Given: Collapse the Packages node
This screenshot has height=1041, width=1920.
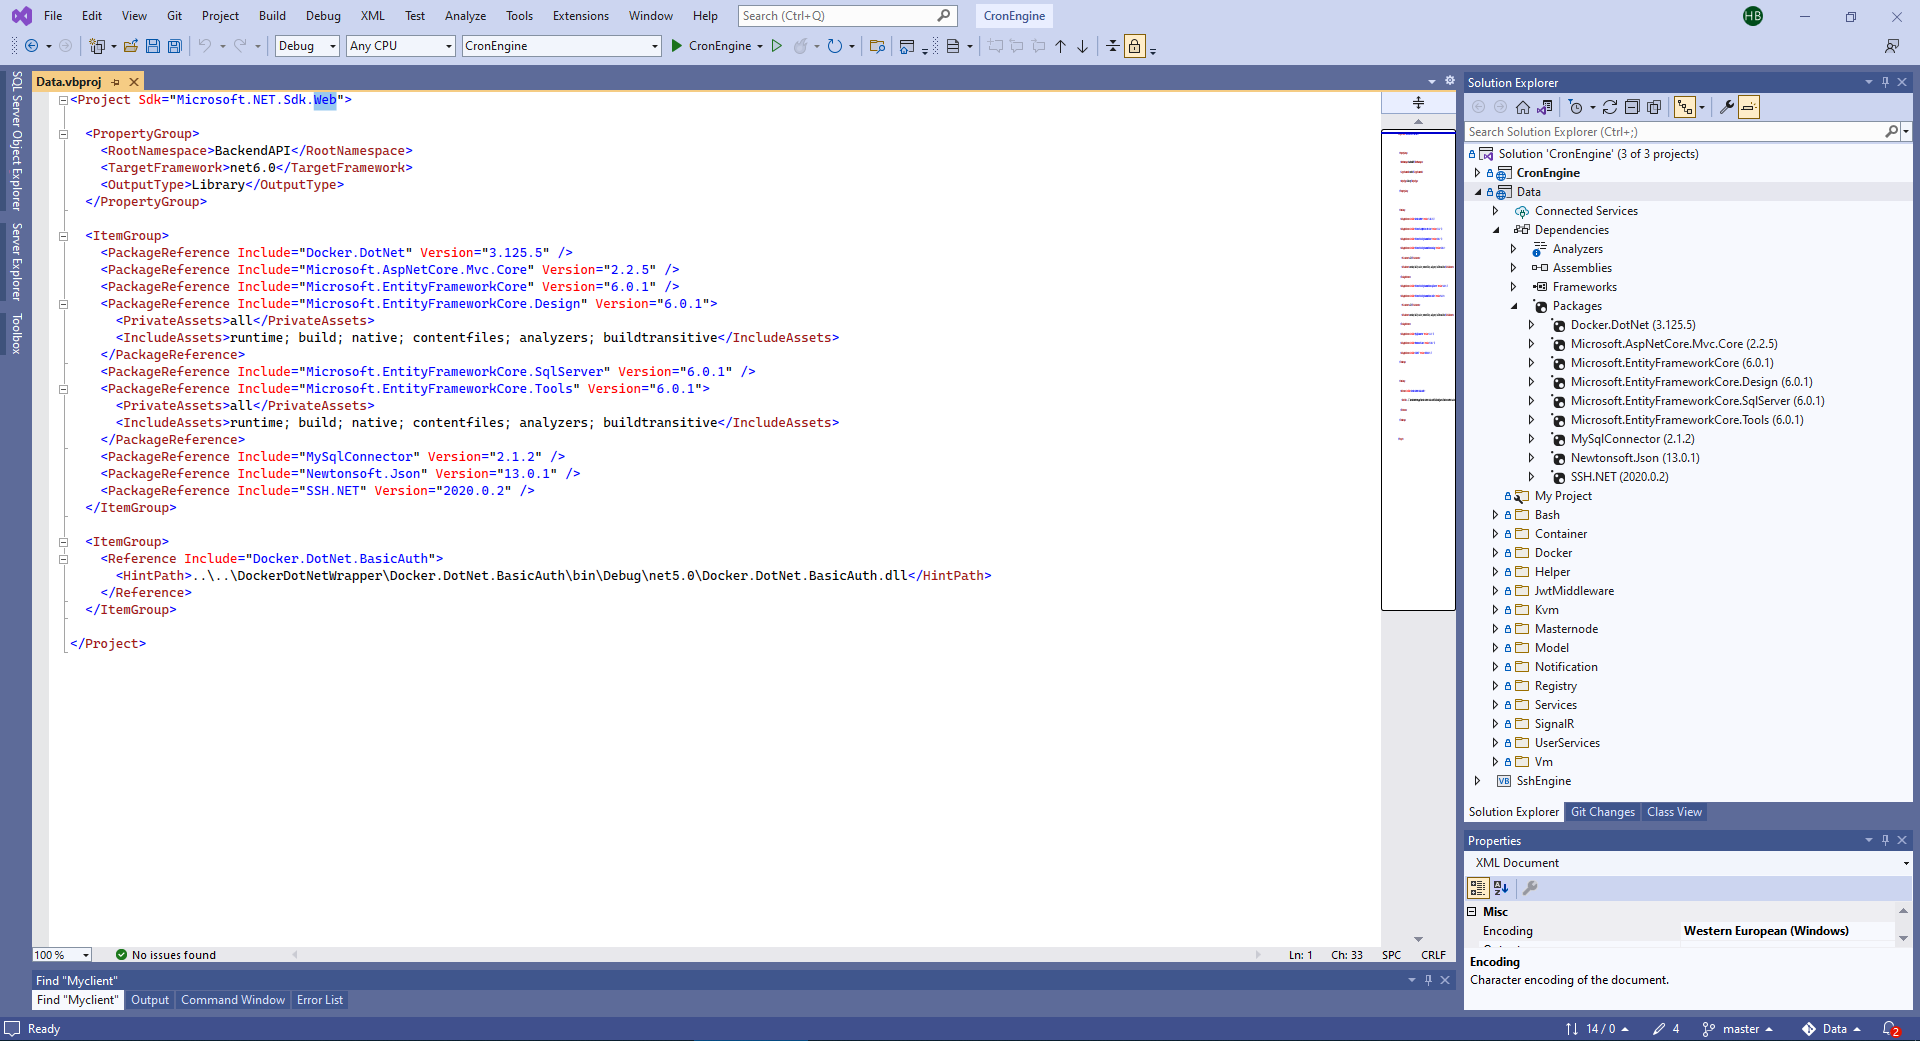Looking at the screenshot, I should pos(1514,306).
